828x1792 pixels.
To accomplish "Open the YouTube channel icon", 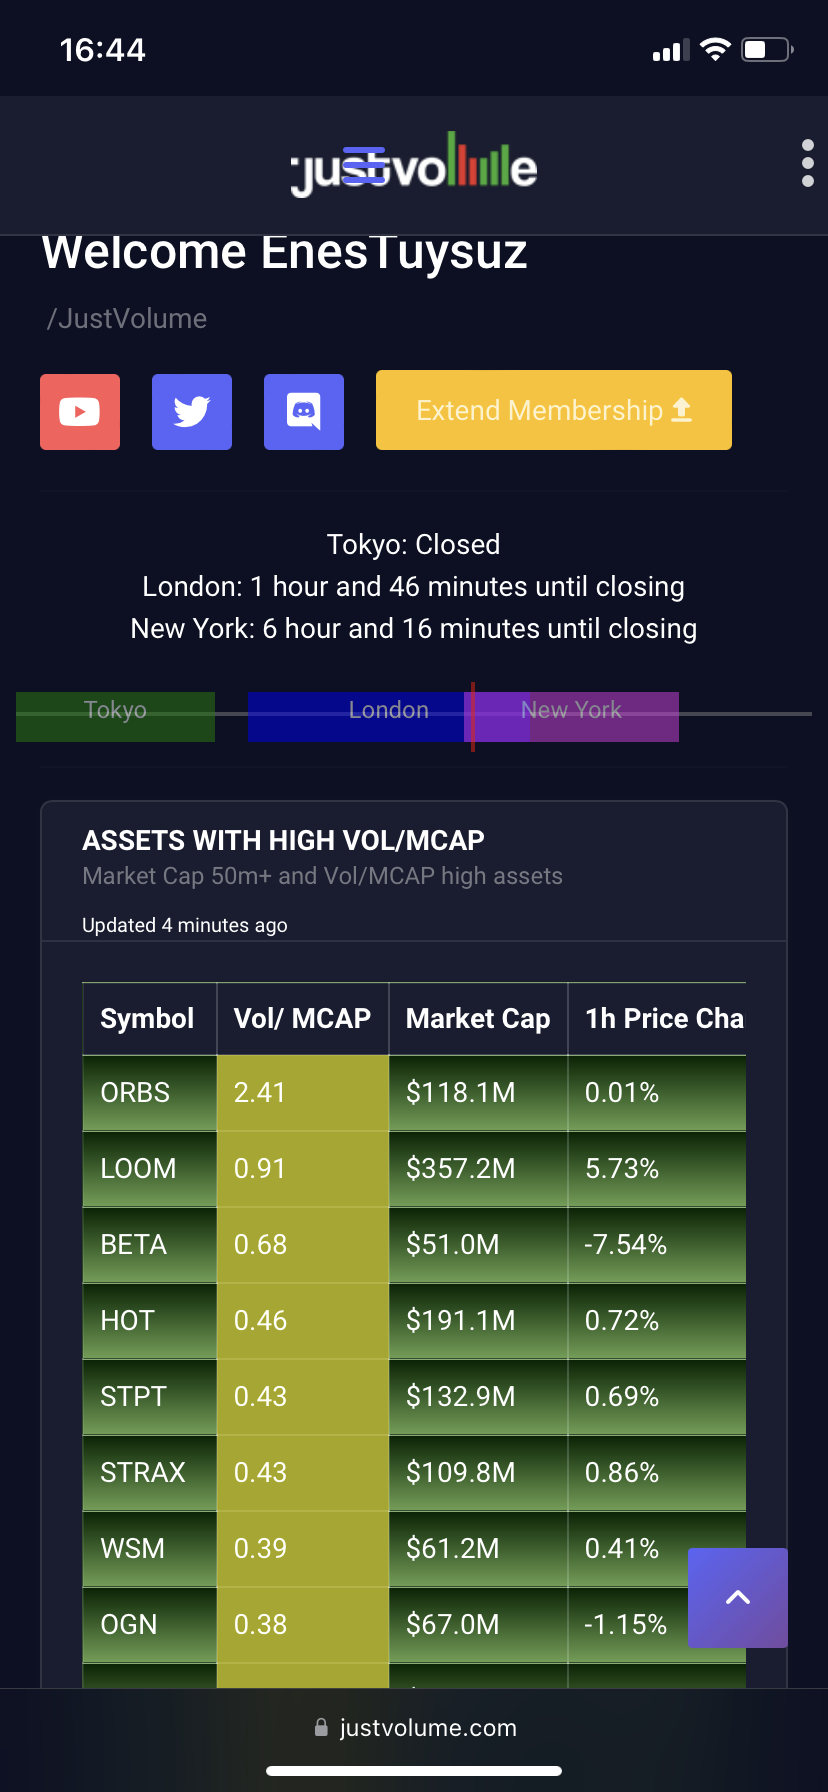I will [80, 412].
